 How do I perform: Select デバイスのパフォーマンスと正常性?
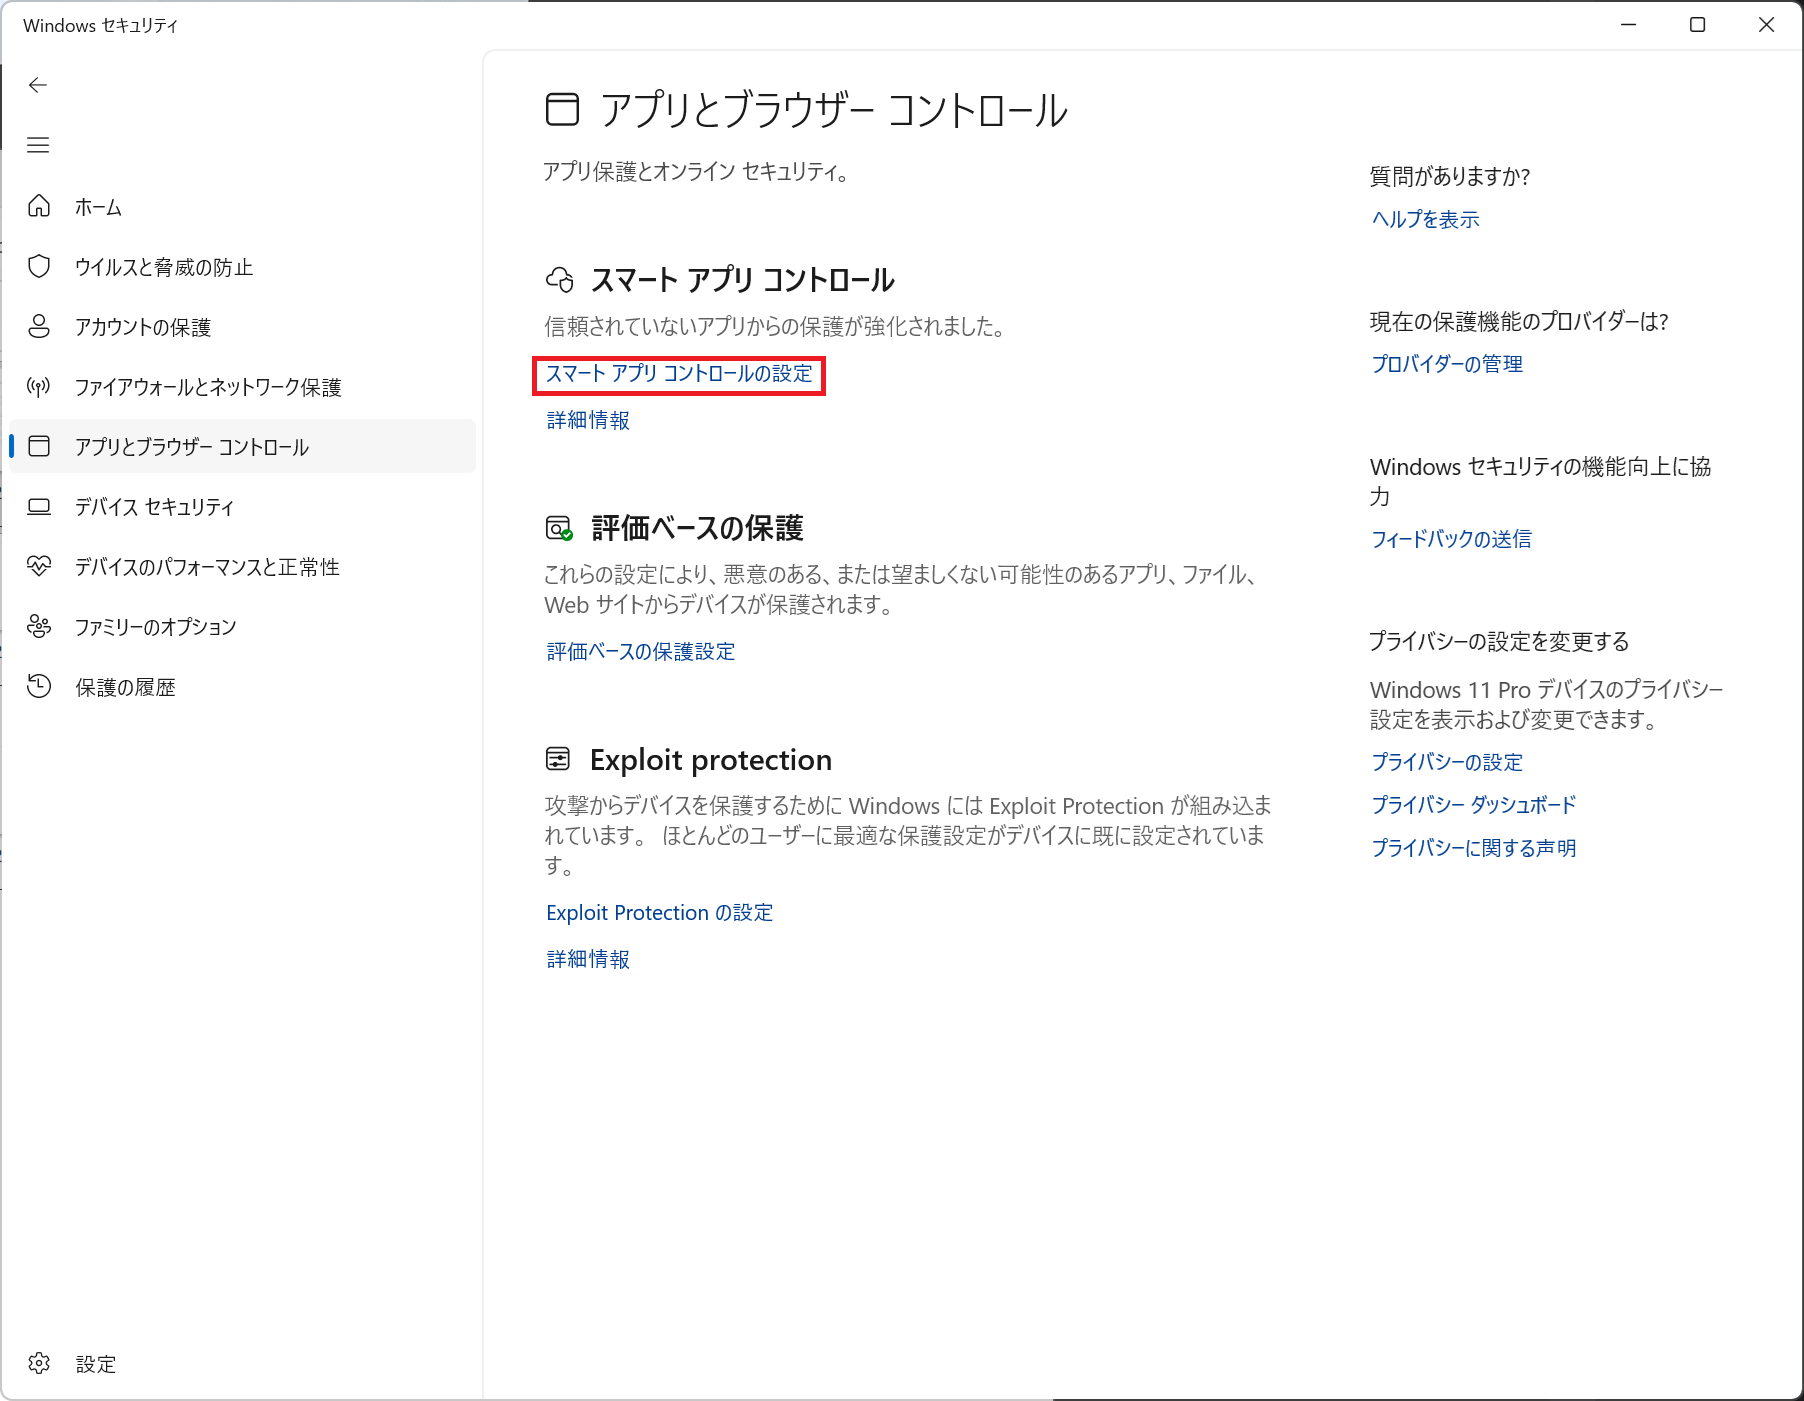[207, 567]
